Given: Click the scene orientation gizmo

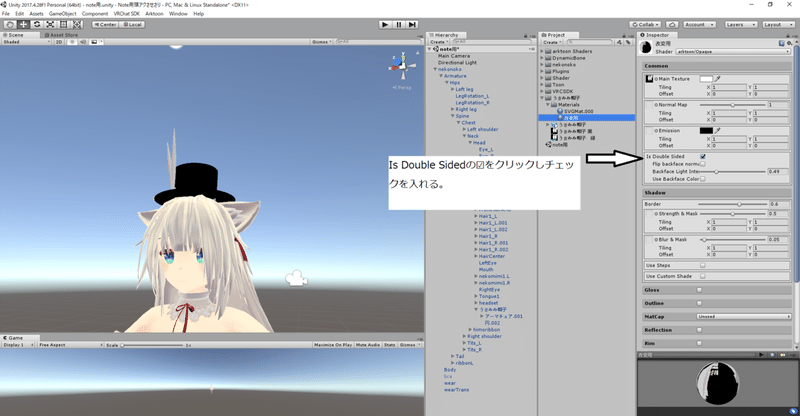Looking at the screenshot, I should pos(403,65).
